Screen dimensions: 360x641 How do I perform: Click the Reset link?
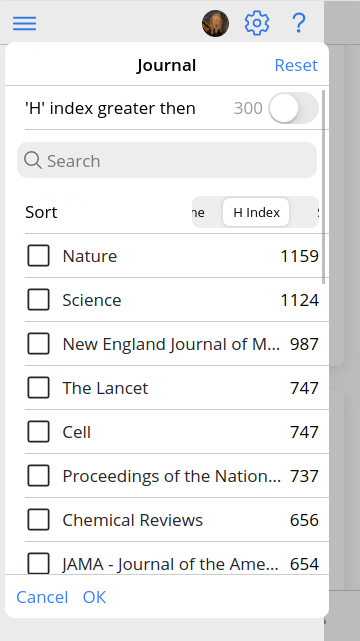coord(296,65)
